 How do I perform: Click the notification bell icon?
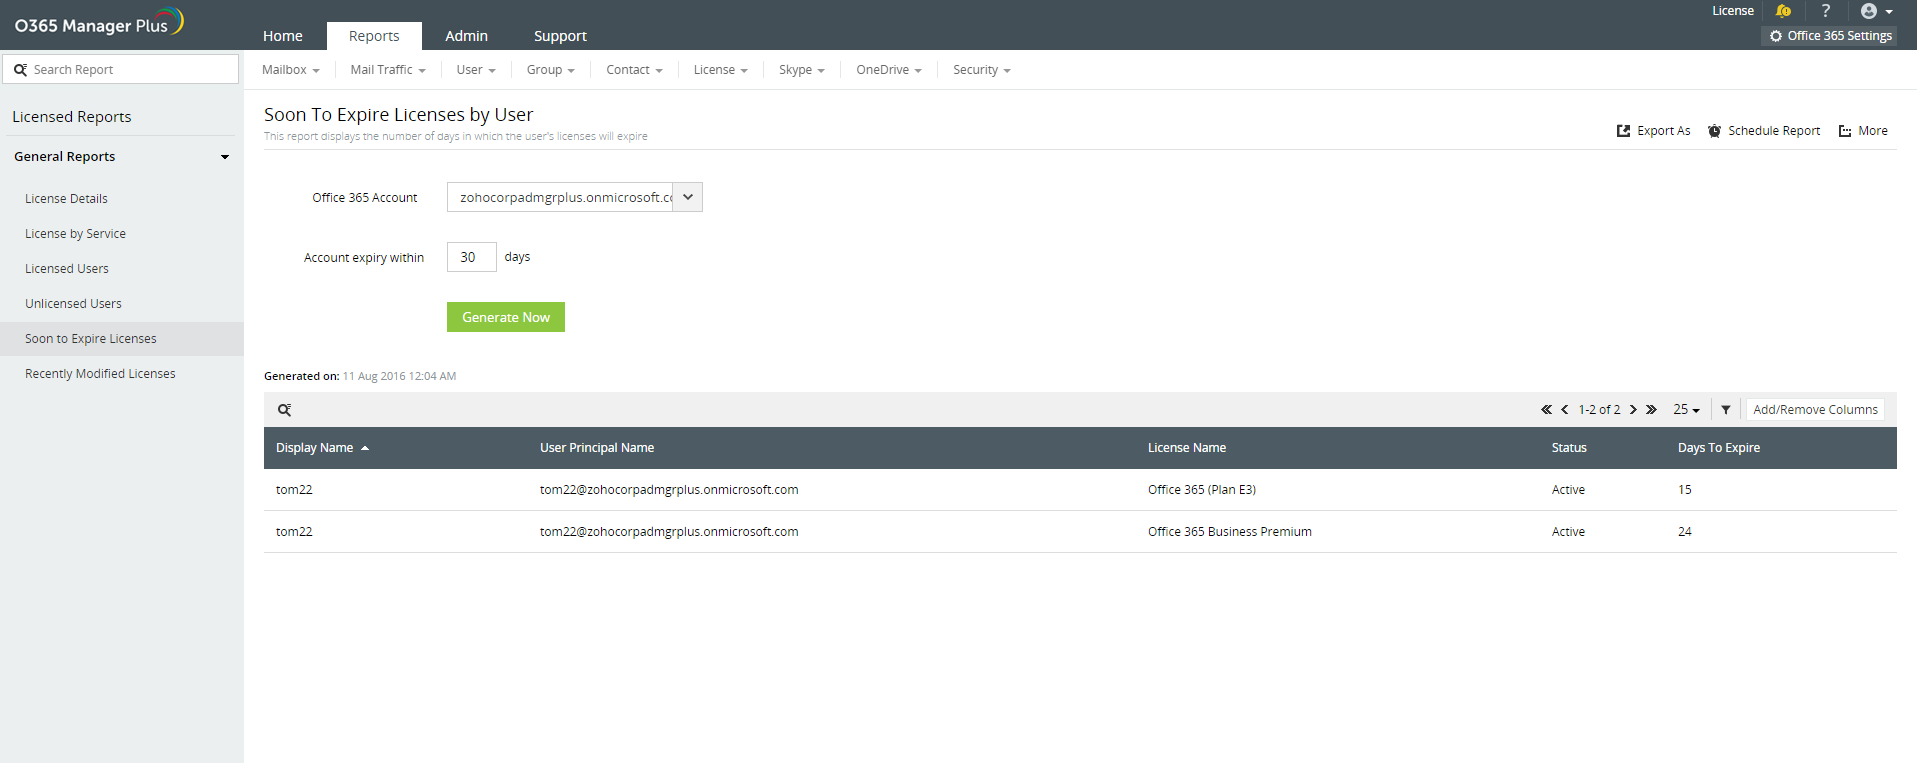tap(1783, 11)
